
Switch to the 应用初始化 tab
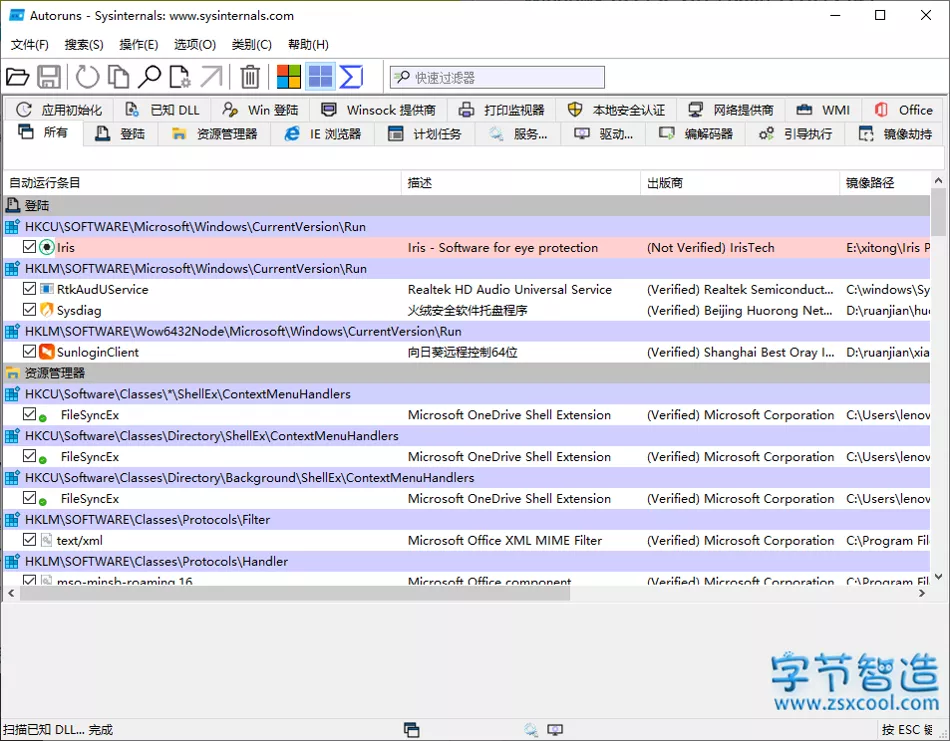pyautogui.click(x=59, y=110)
